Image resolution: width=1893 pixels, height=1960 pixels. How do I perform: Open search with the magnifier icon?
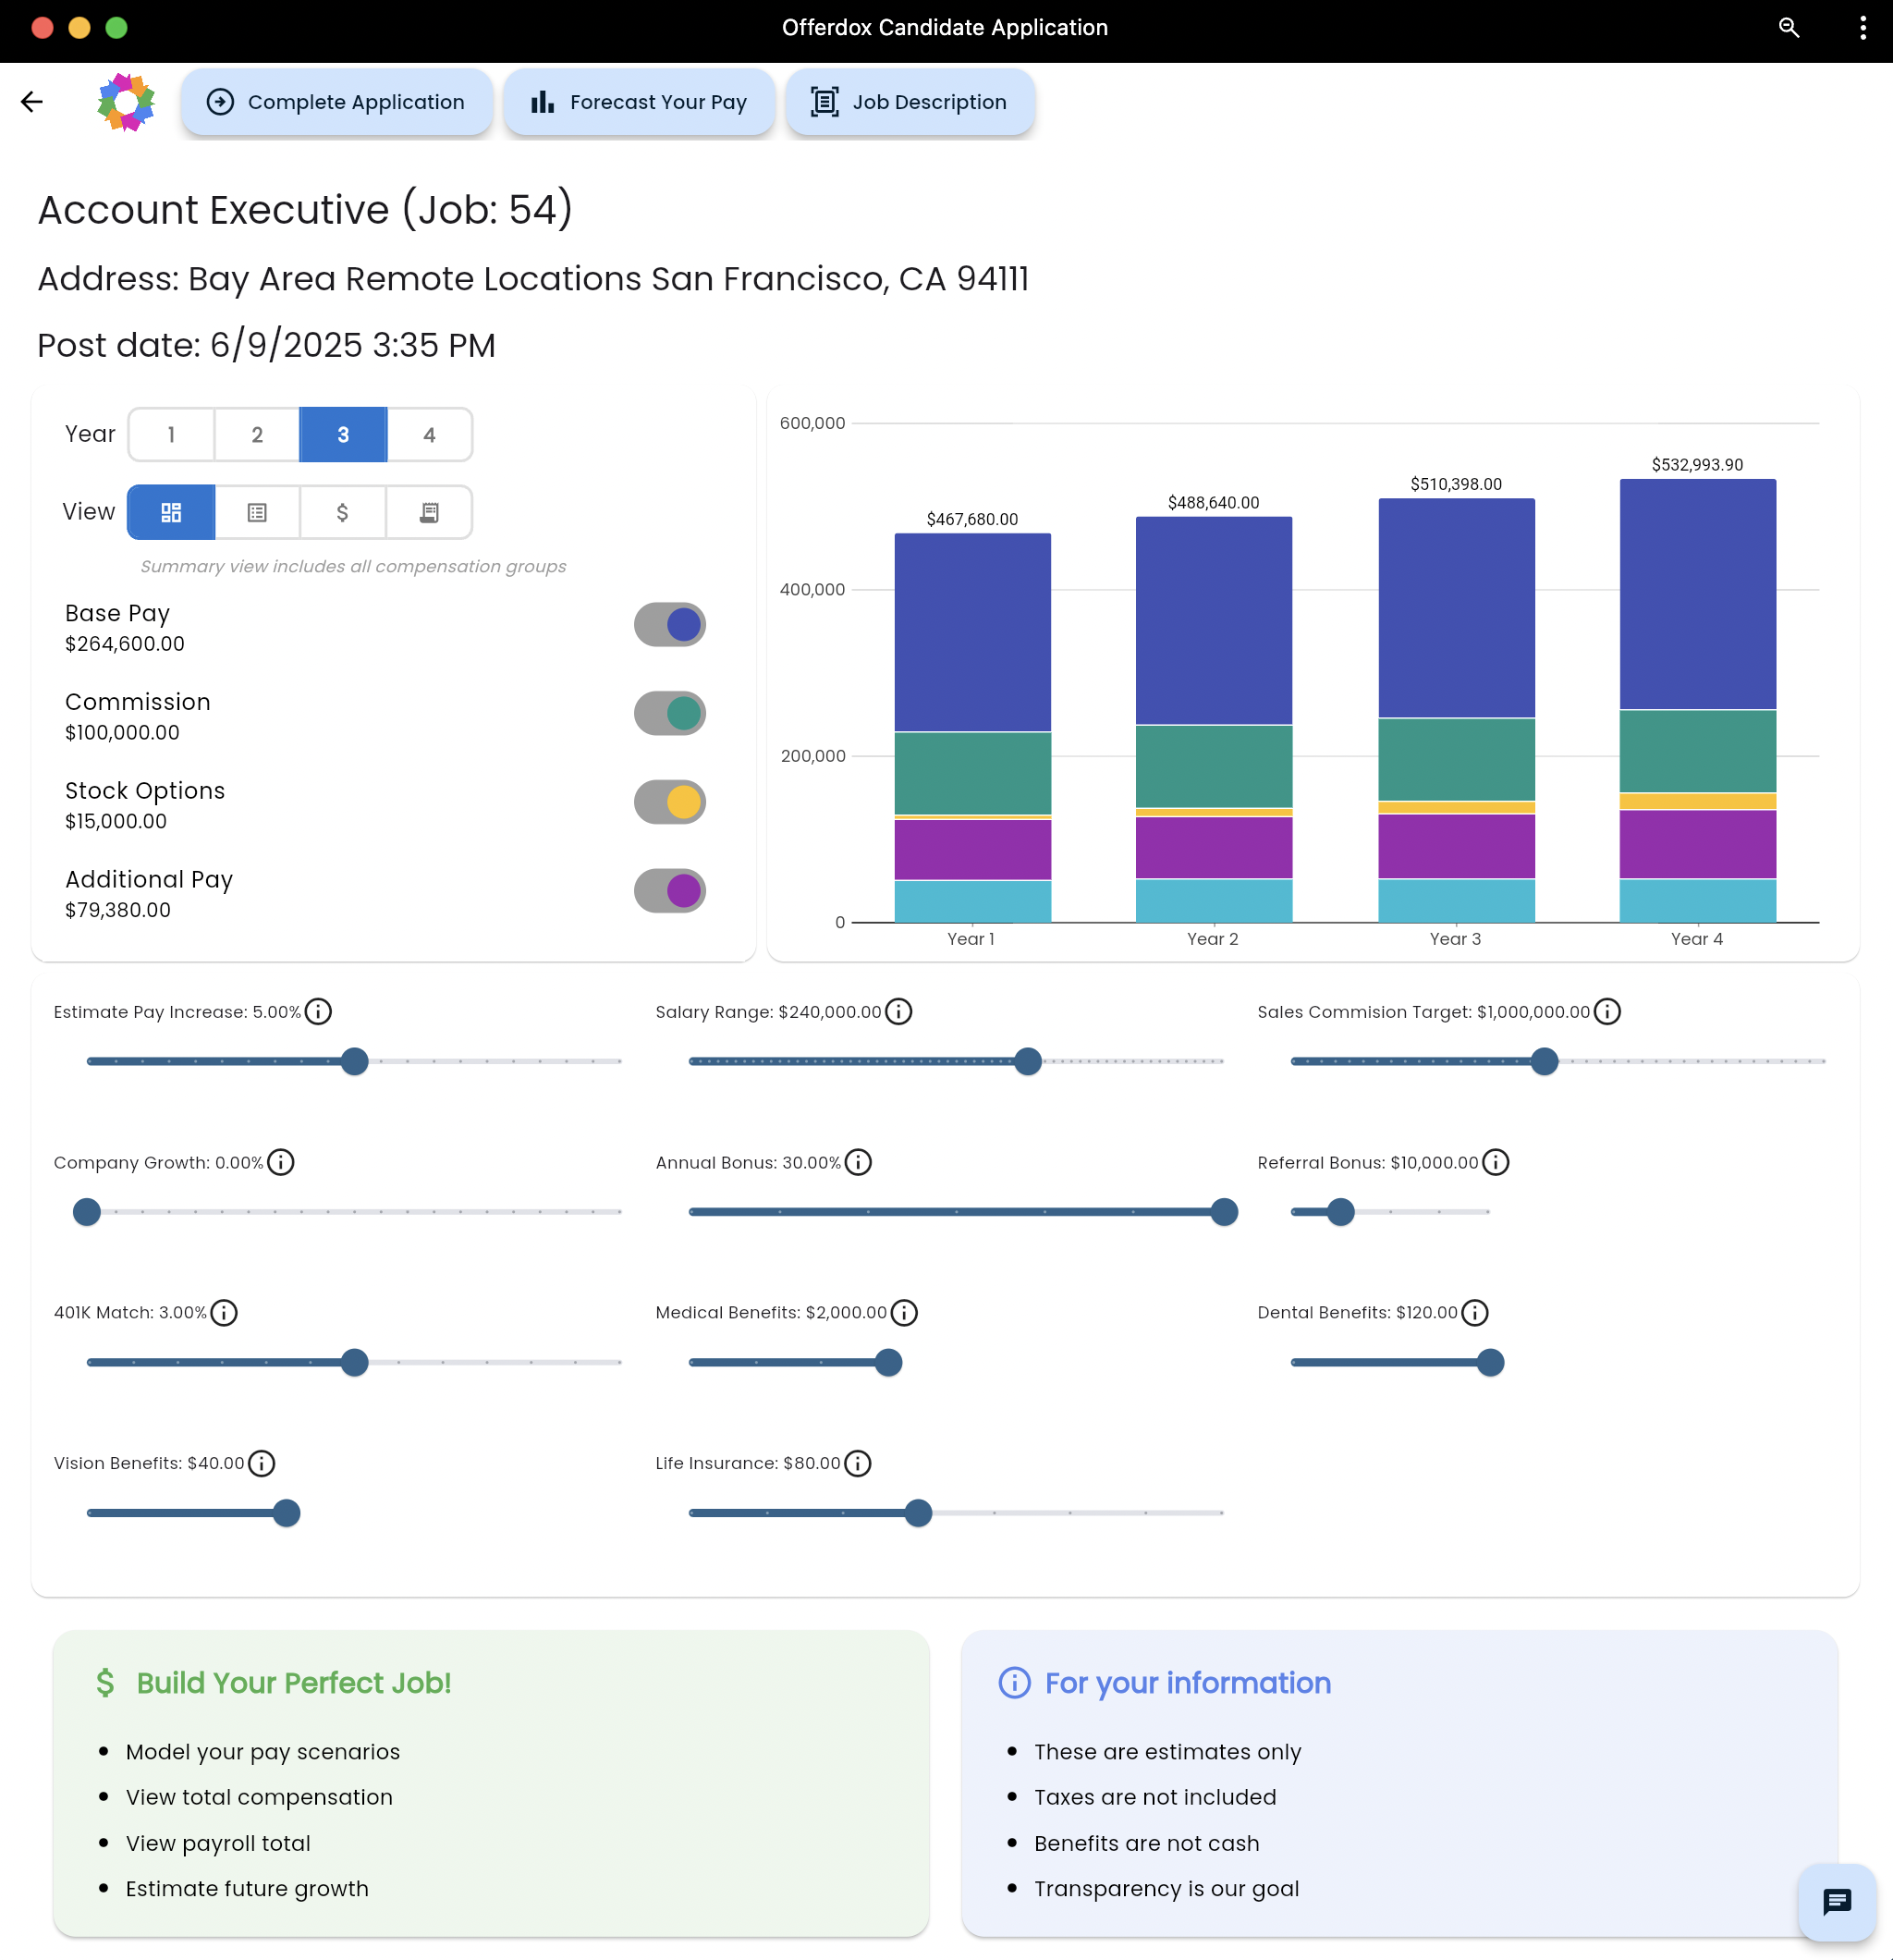(x=1789, y=28)
